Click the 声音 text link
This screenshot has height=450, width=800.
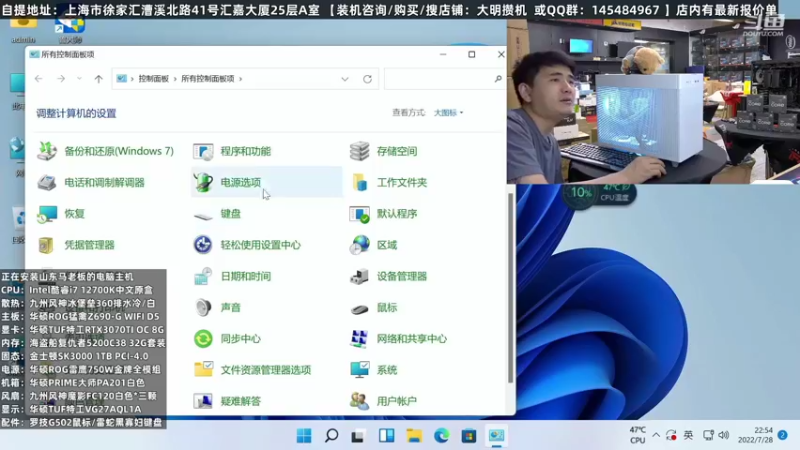231,307
